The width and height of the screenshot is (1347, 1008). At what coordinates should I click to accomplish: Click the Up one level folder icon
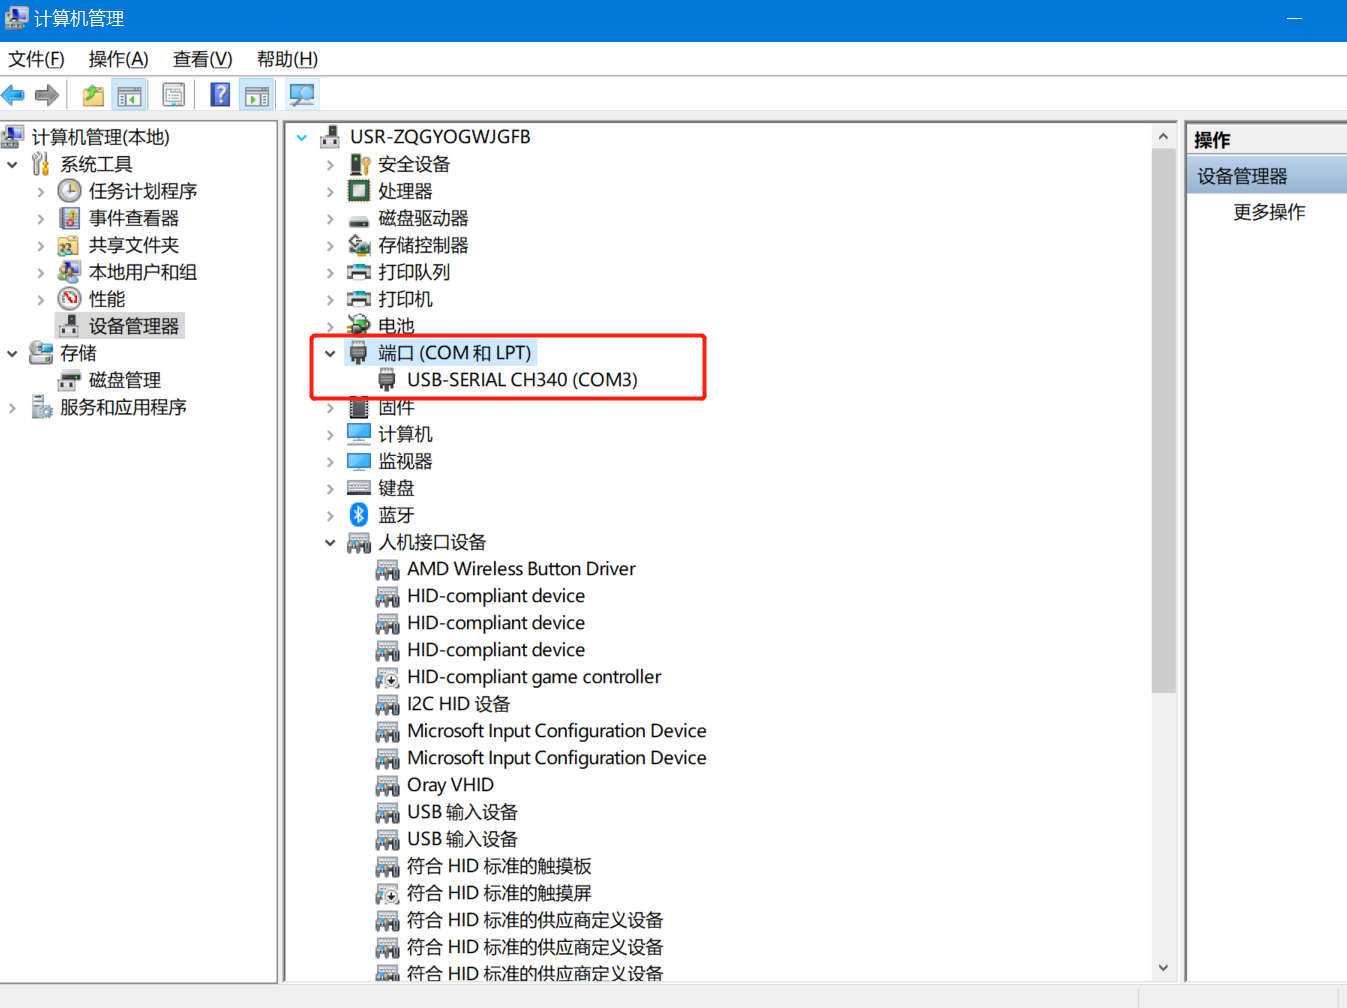coord(93,96)
